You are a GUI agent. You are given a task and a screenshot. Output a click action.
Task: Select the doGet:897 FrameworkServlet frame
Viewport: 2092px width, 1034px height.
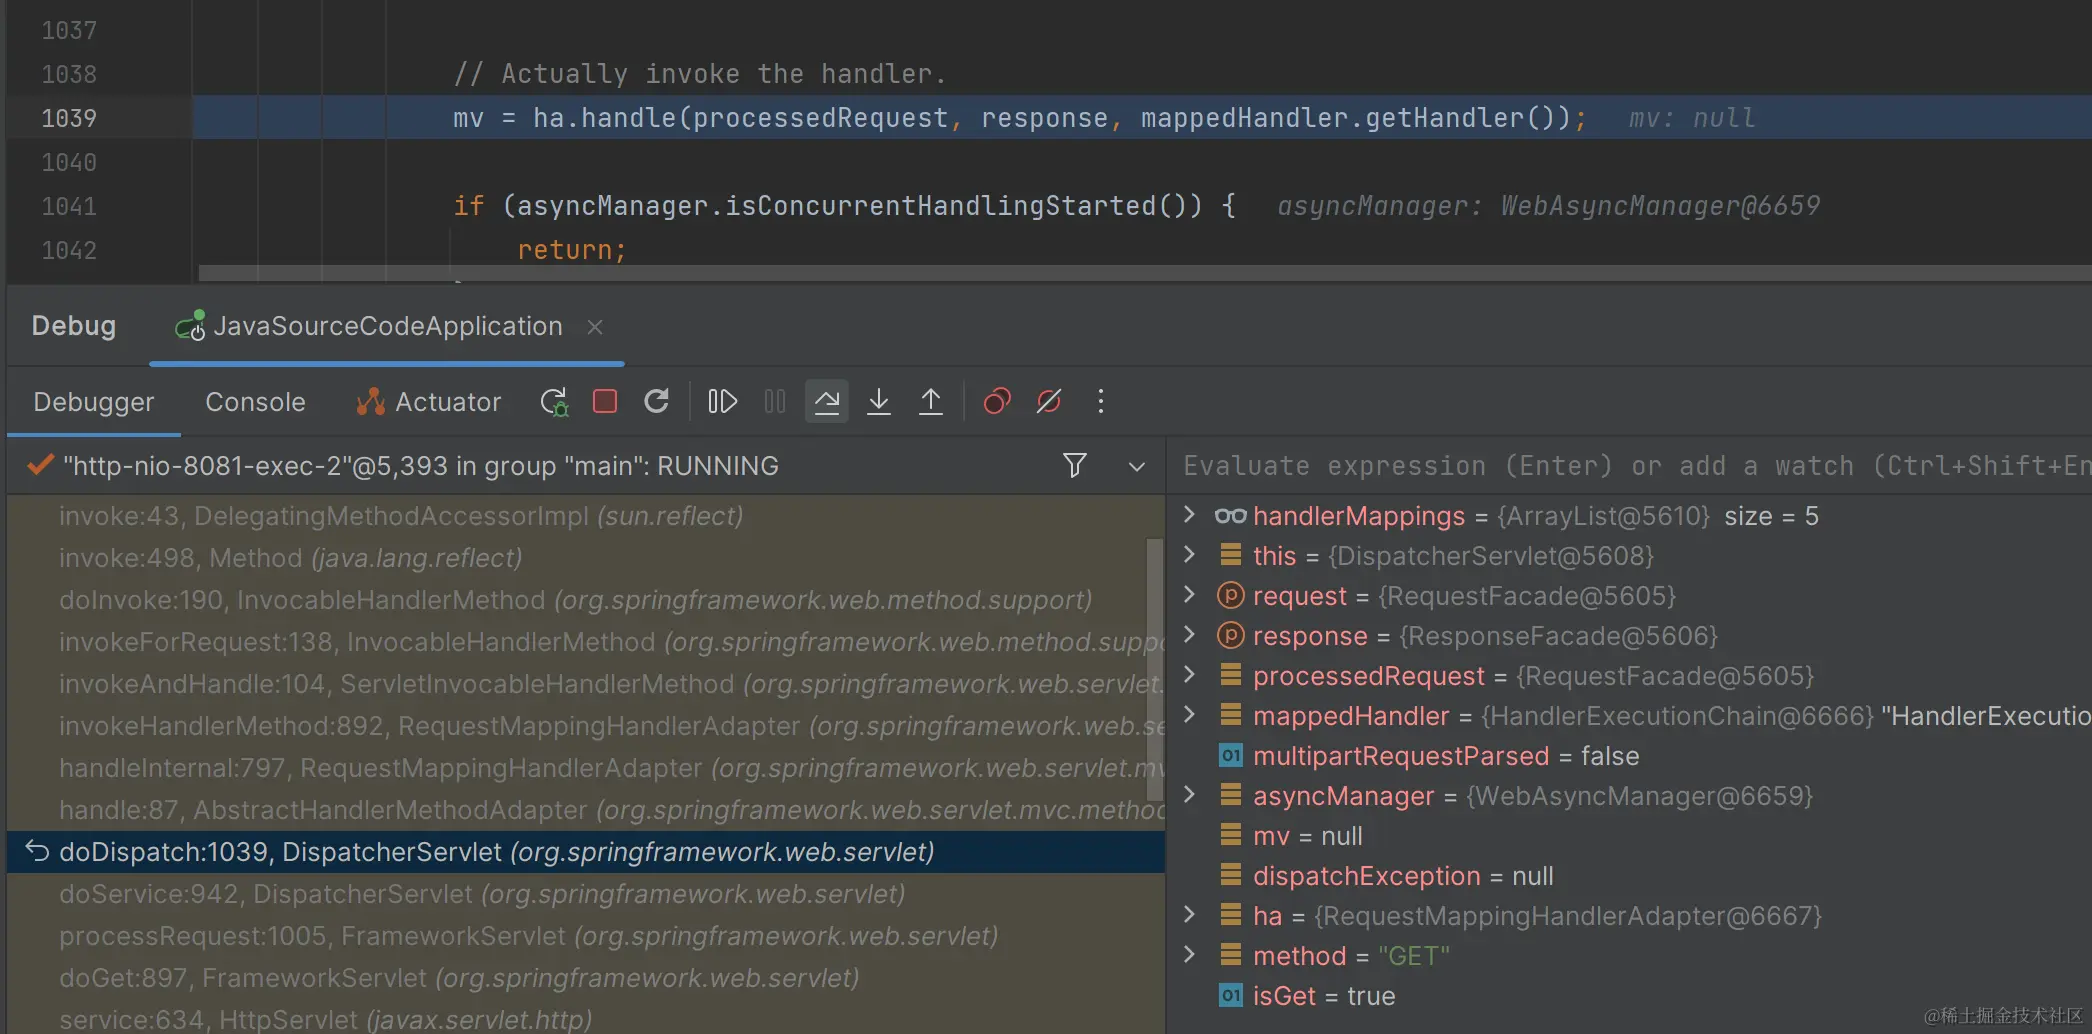[586, 978]
